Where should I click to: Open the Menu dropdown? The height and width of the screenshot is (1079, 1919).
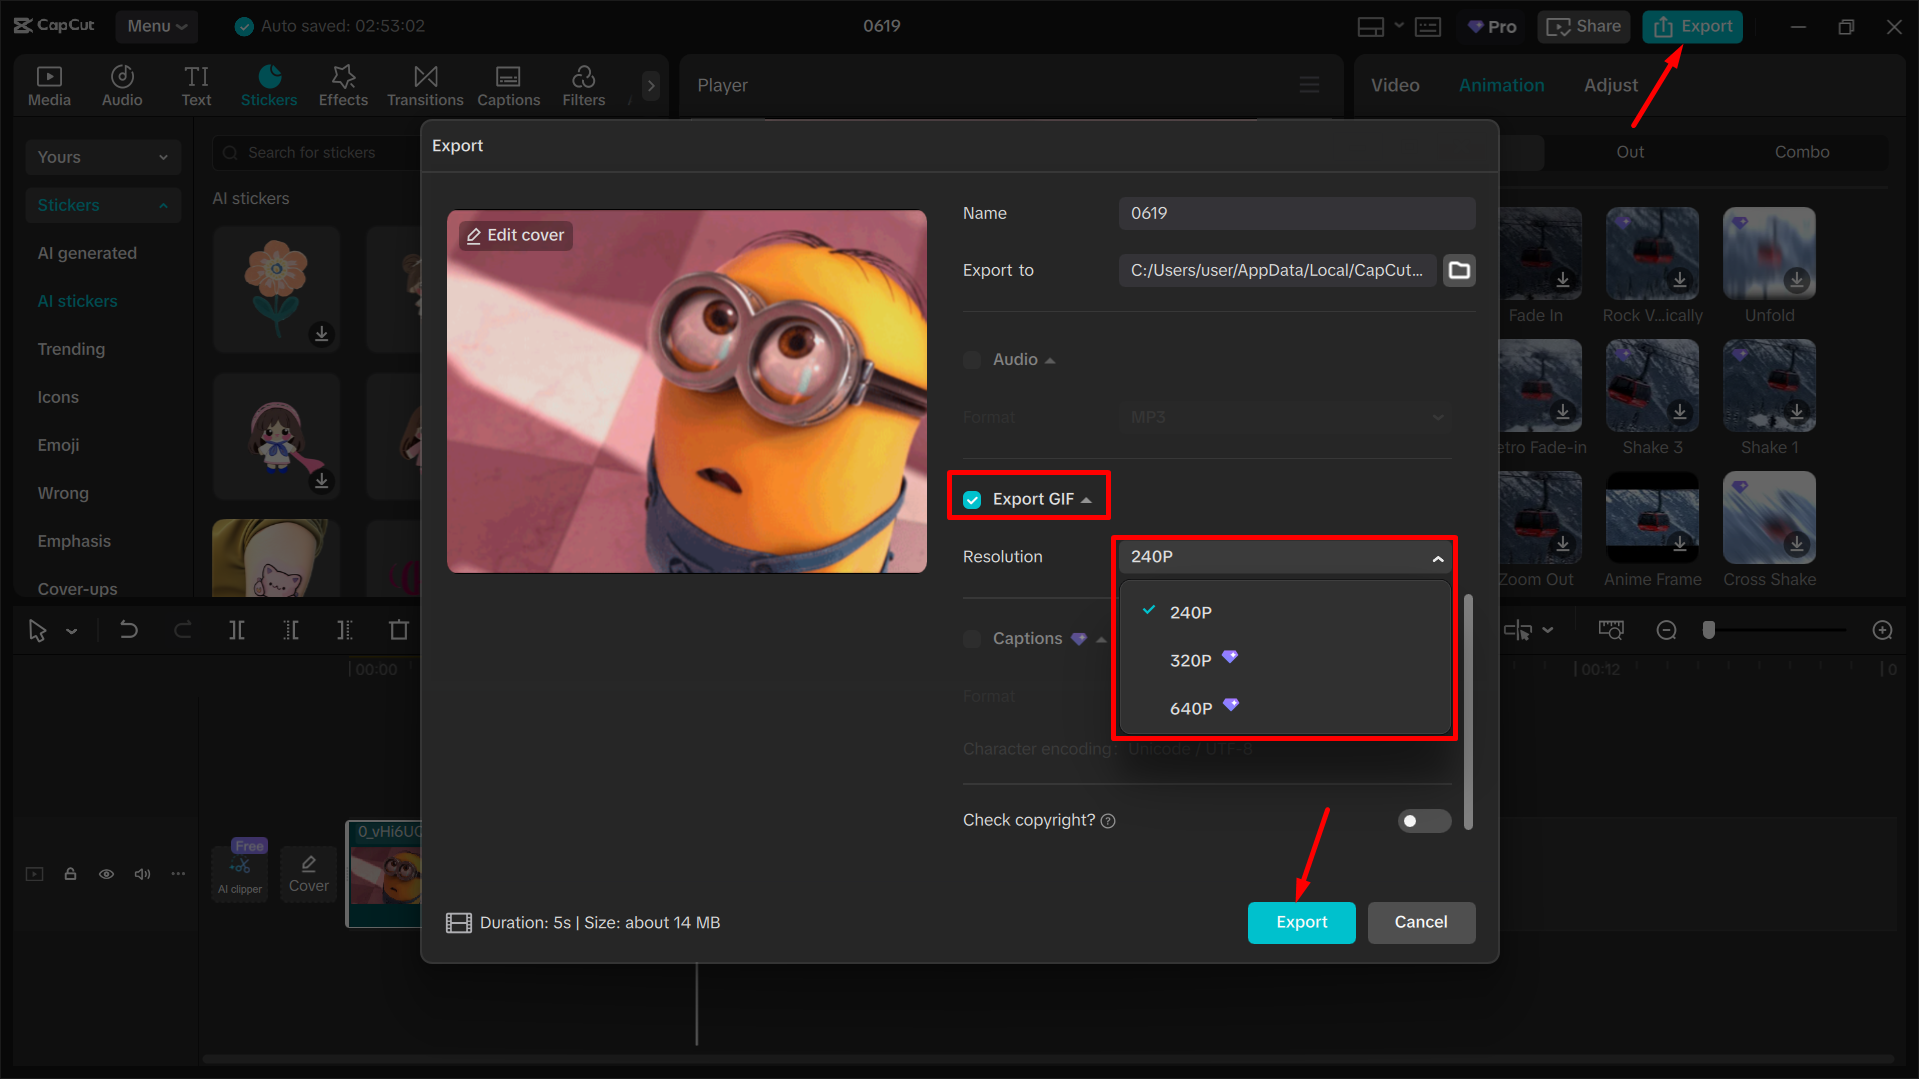(x=156, y=26)
